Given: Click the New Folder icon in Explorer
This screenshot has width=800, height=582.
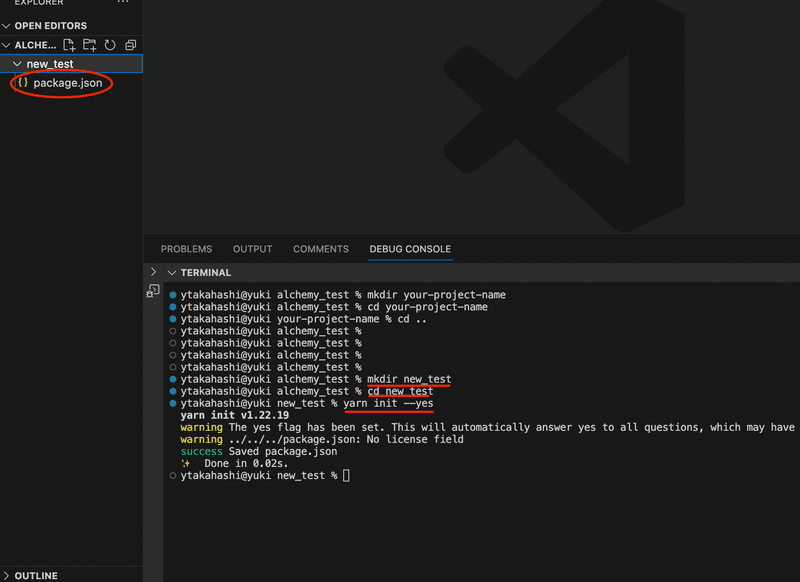Looking at the screenshot, I should (89, 45).
